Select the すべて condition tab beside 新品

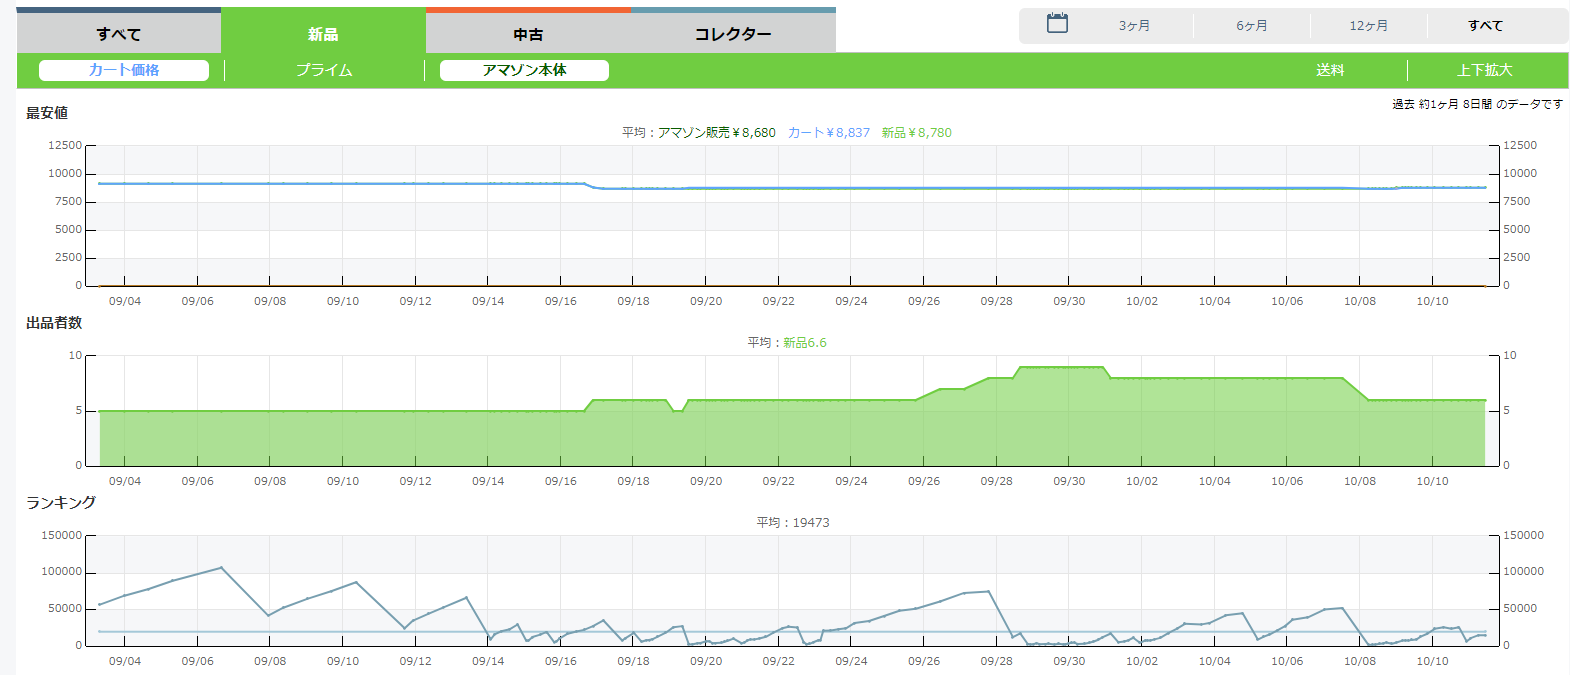pyautogui.click(x=118, y=34)
